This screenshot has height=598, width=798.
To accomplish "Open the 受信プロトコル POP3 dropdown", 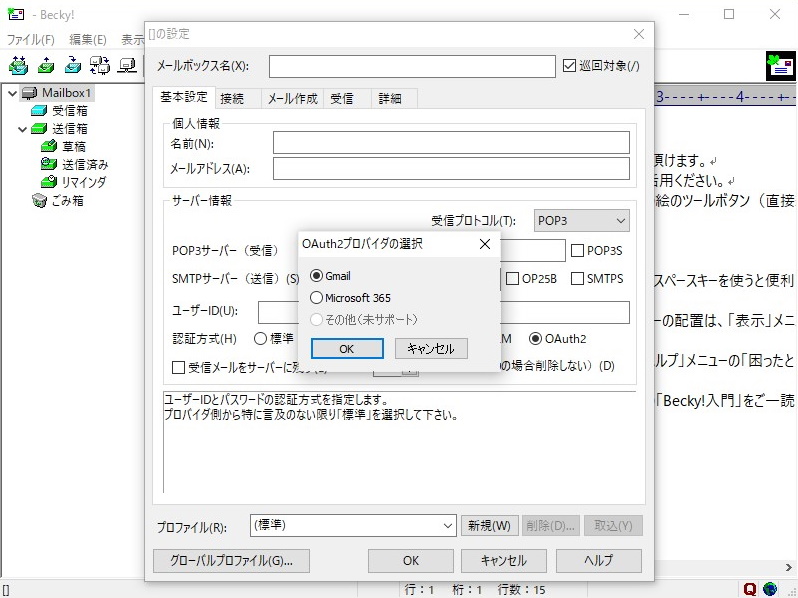I will (x=581, y=221).
